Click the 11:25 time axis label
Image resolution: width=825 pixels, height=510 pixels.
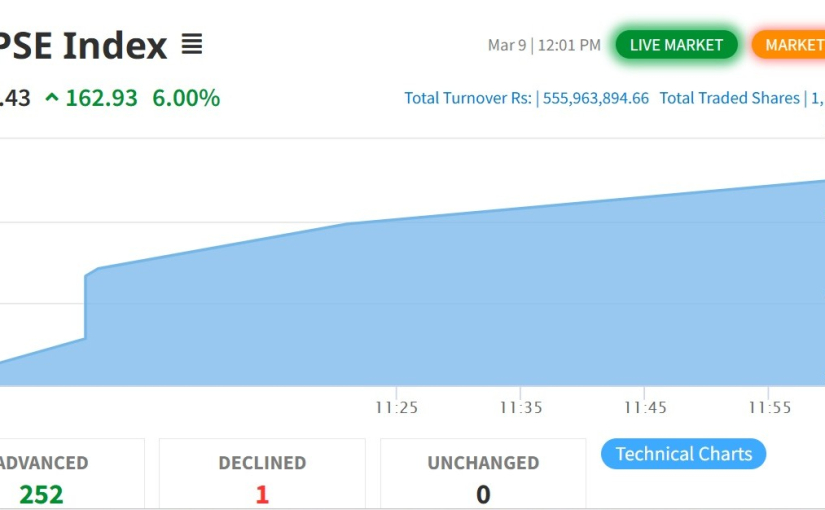[396, 408]
